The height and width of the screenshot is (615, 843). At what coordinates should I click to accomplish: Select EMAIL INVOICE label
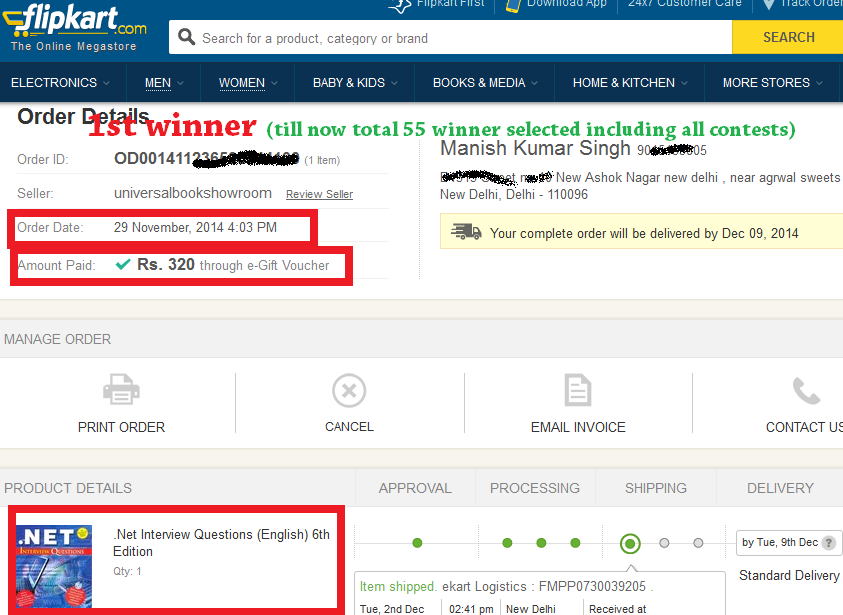(x=578, y=427)
